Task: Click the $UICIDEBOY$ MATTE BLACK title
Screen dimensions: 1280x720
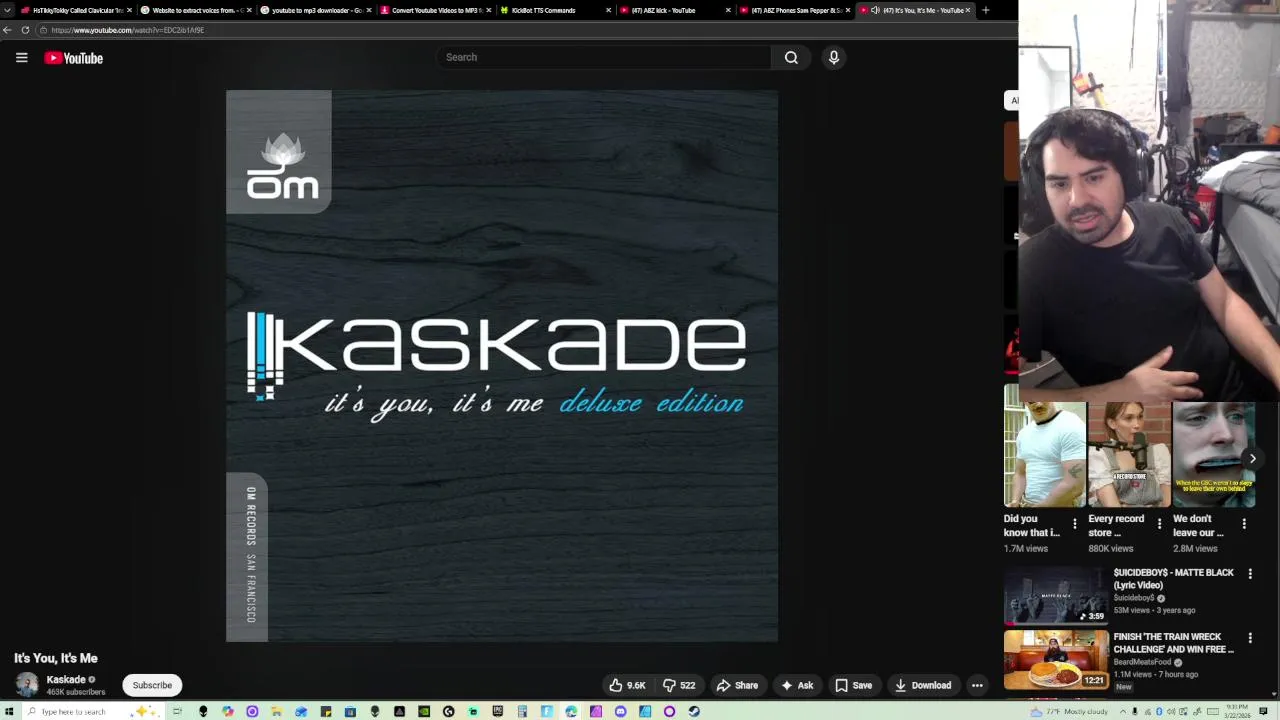Action: (1174, 579)
